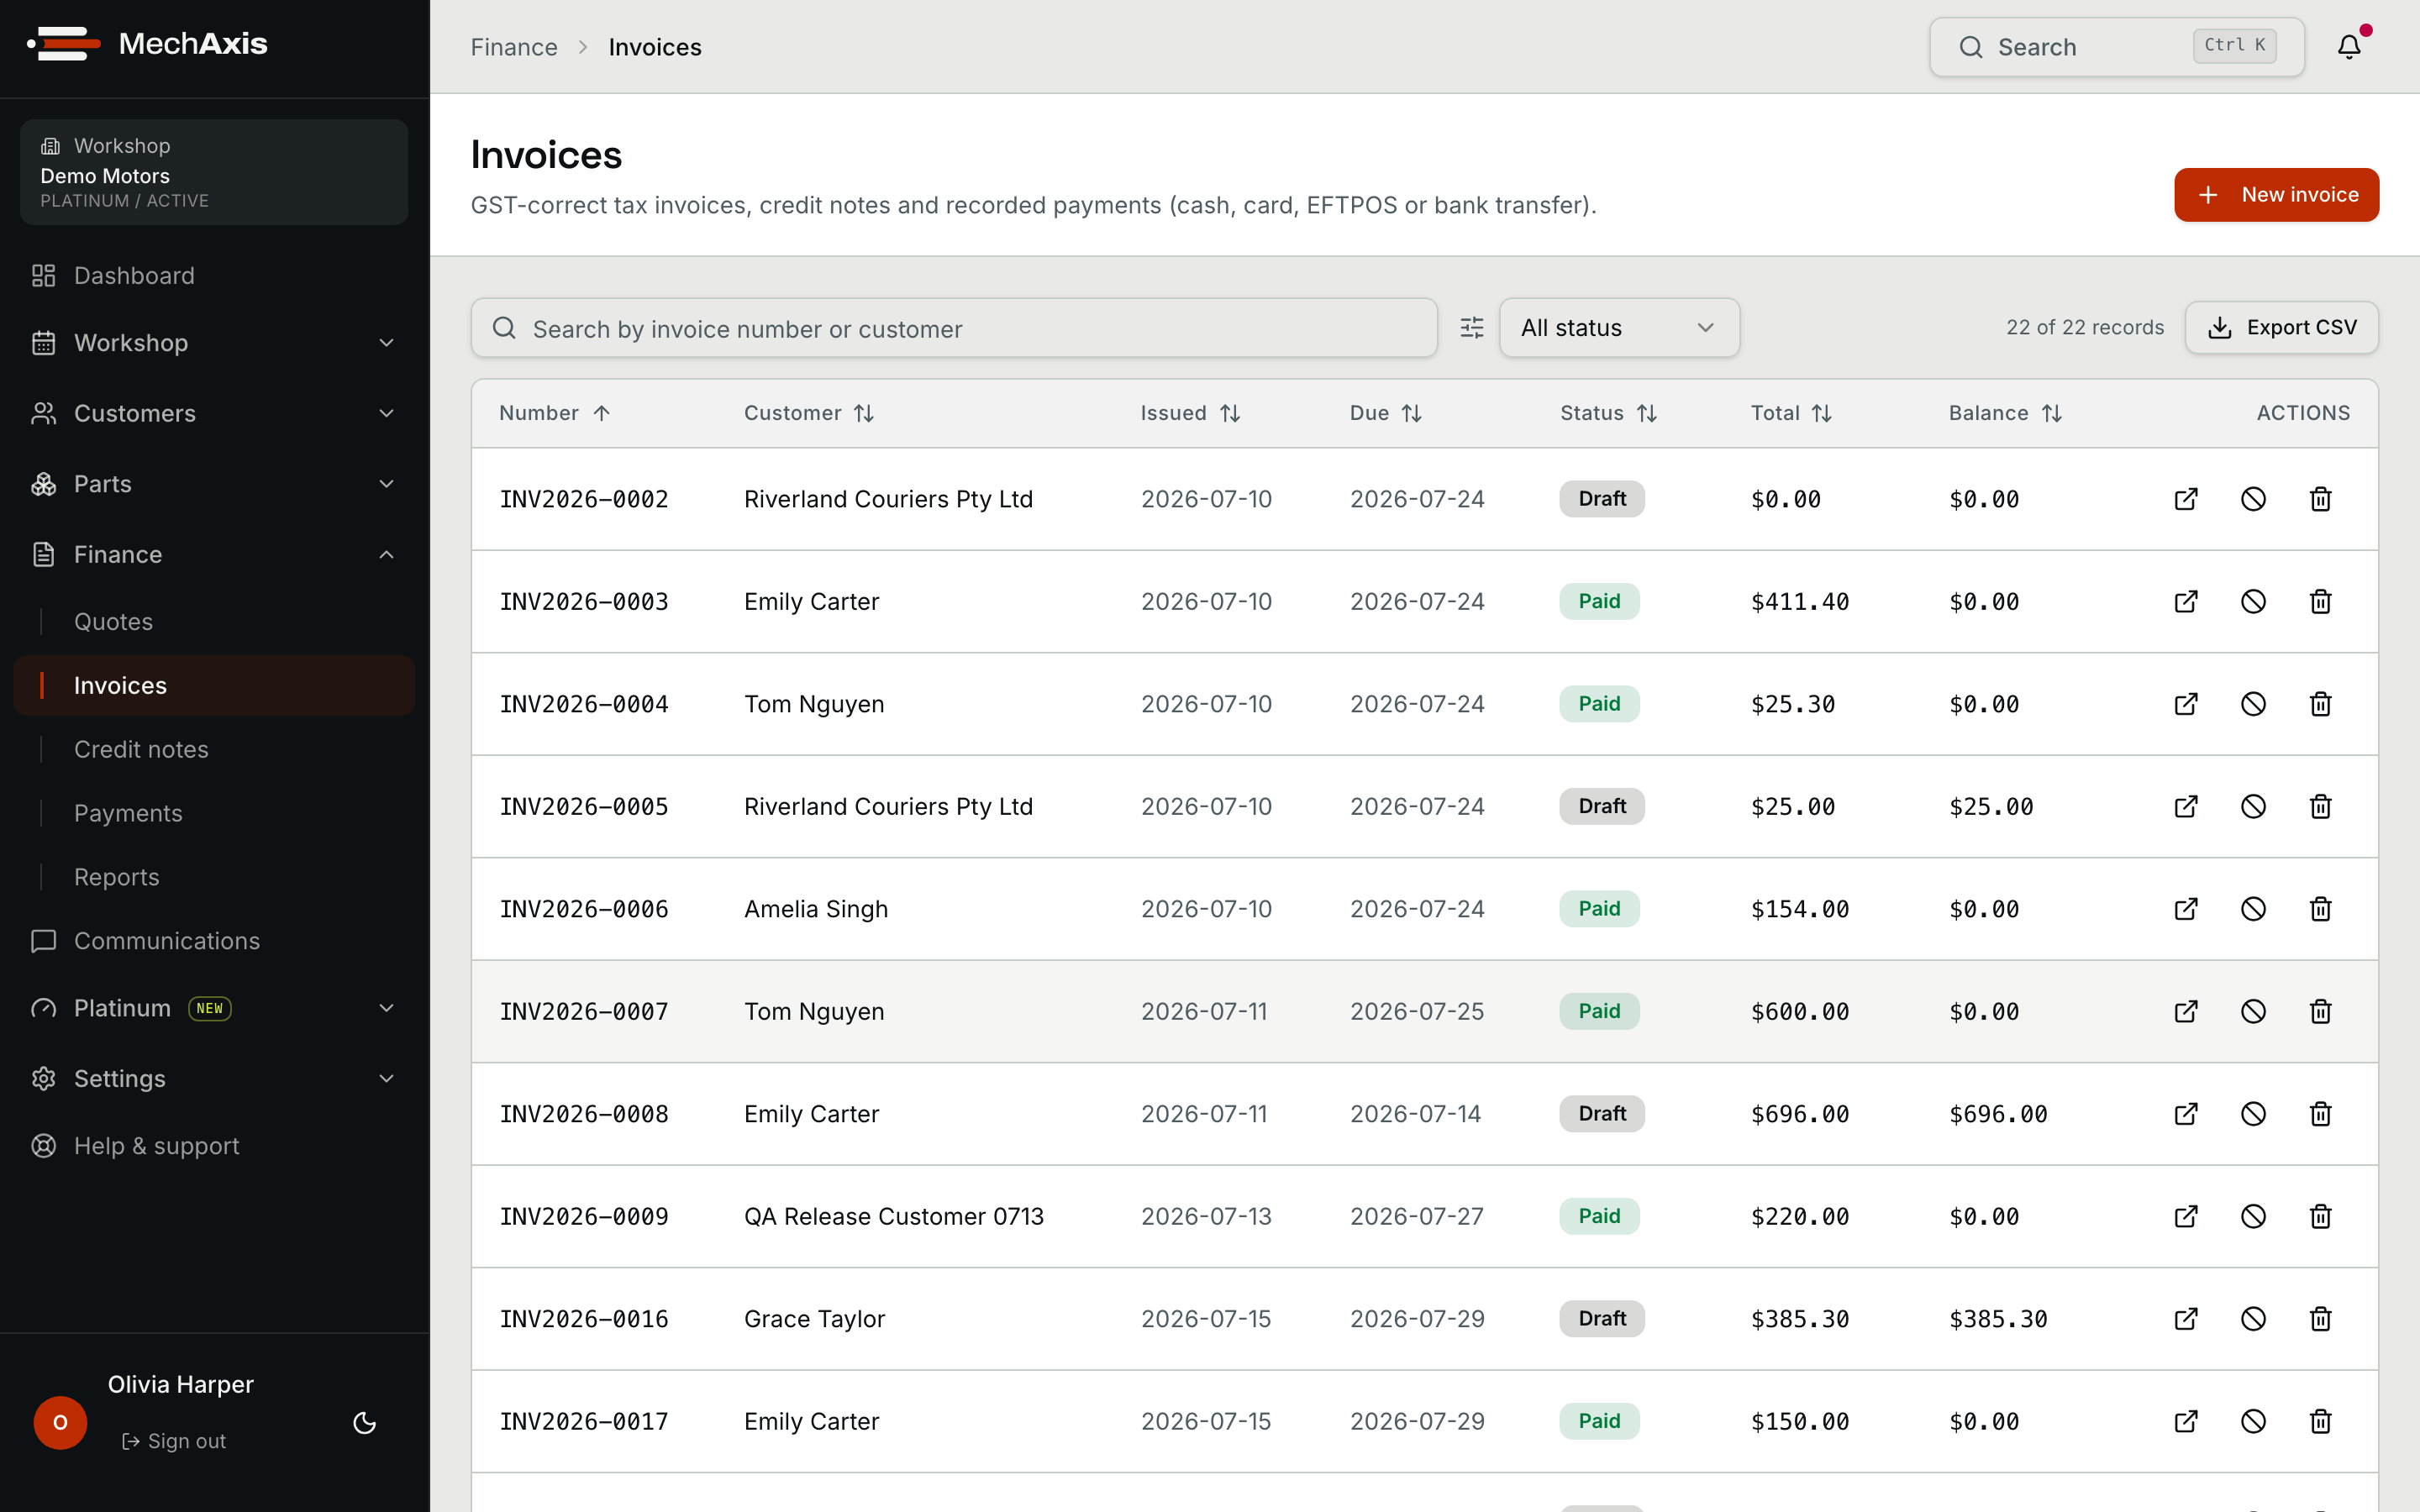Delete invoice INV2026-0016
The width and height of the screenshot is (2420, 1512).
(2320, 1319)
